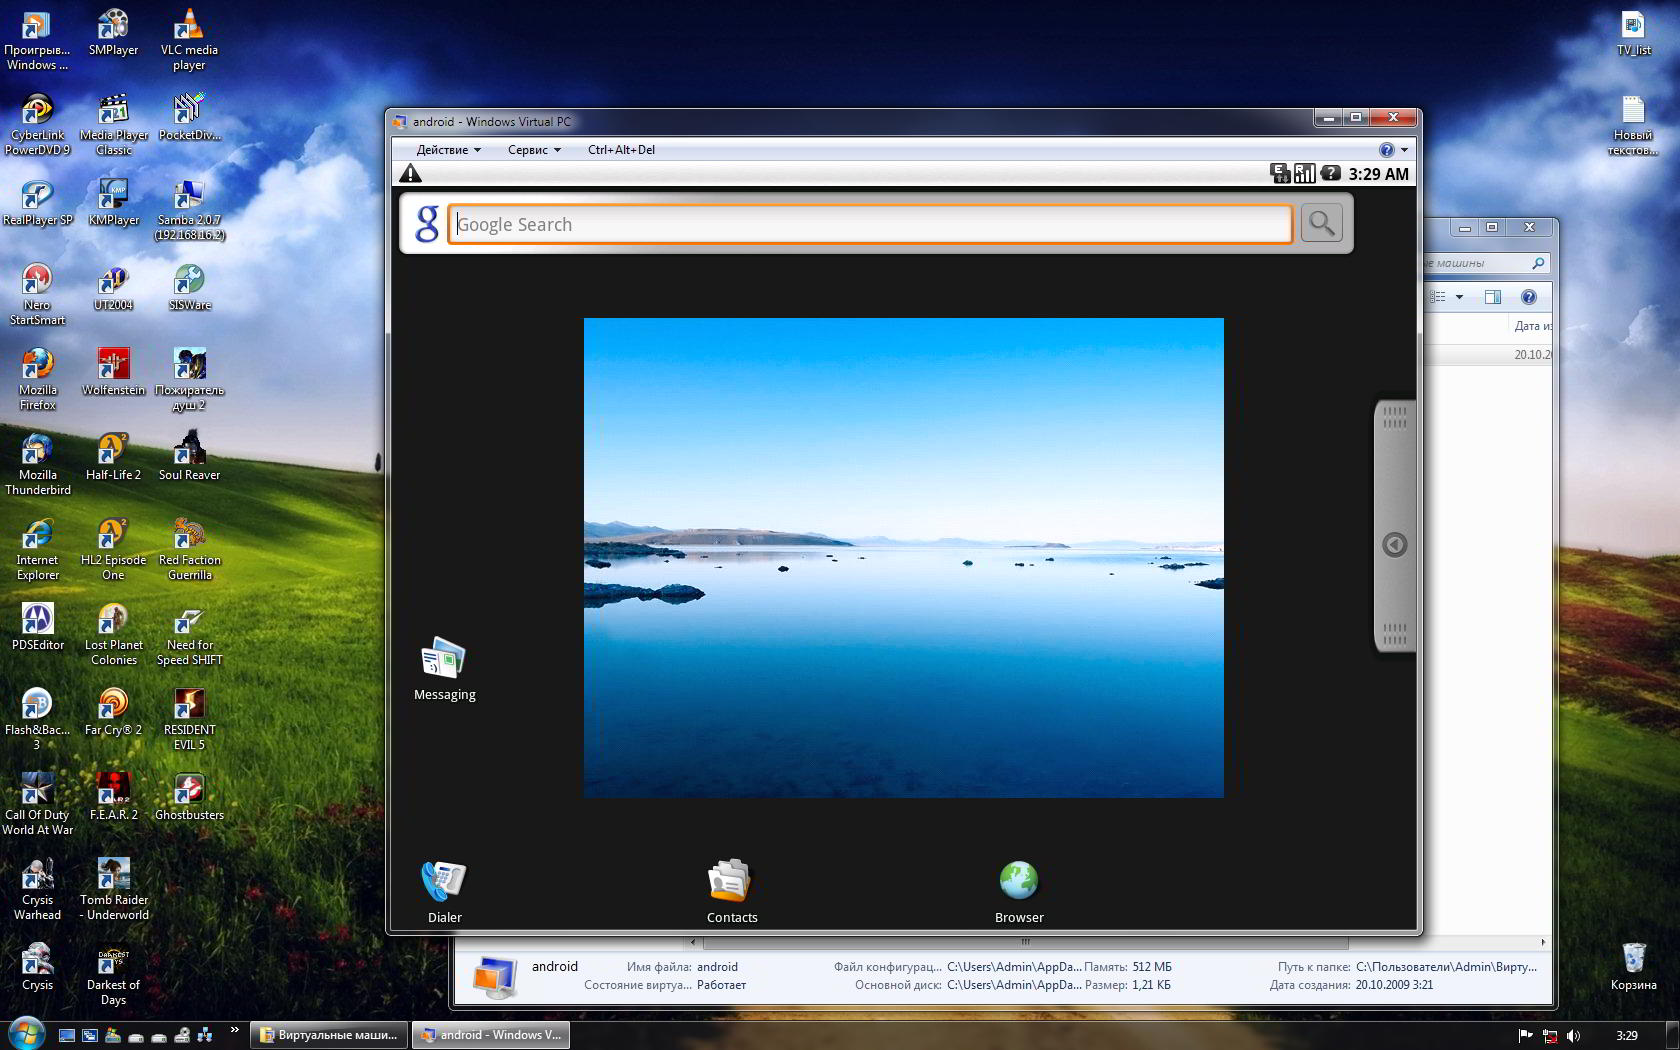Maximize the android Virtual PC window
Screen dimensions: 1680x1050
(1356, 118)
